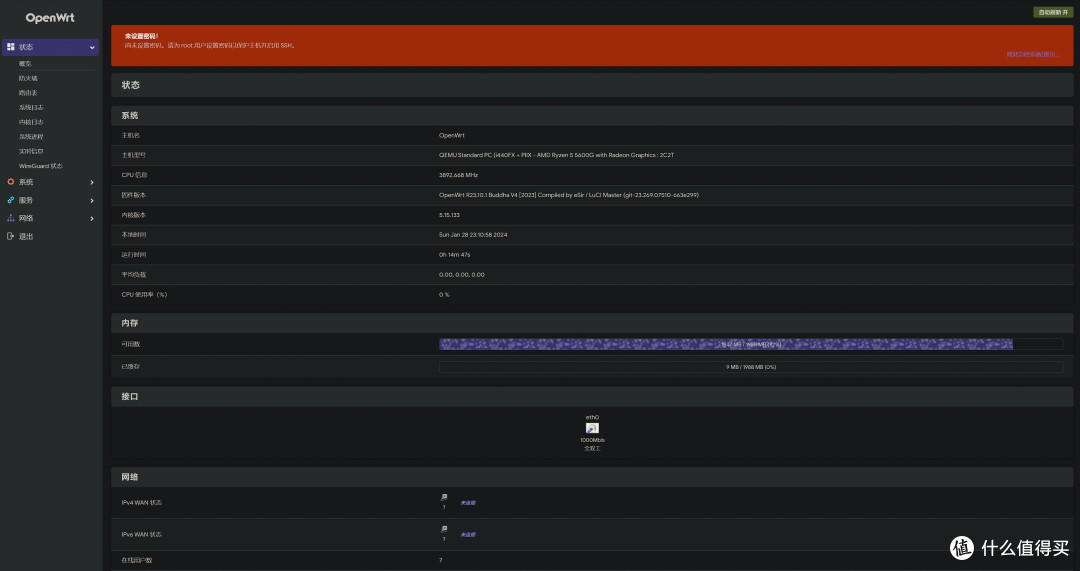The image size is (1080, 571).
Task: Click the QEMU Standard PC model text
Action: click(x=557, y=155)
